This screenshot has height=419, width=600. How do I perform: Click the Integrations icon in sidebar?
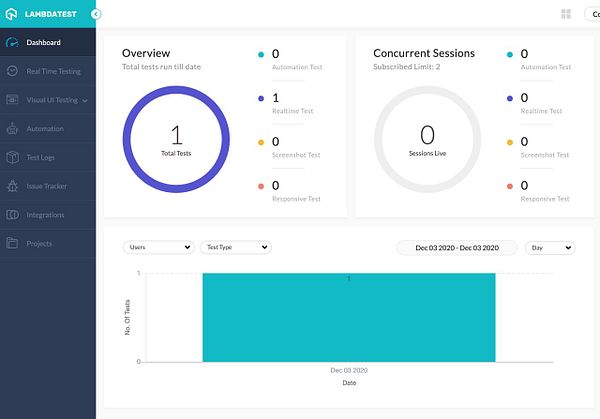click(12, 215)
